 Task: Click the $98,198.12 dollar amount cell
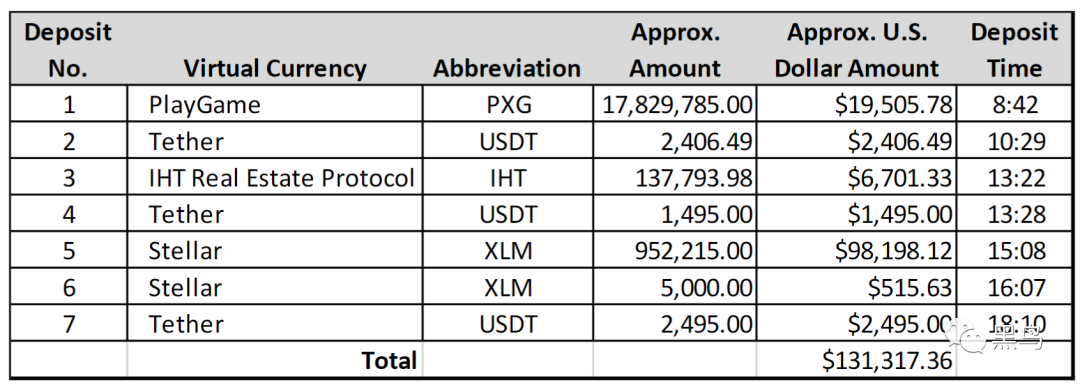(x=856, y=251)
